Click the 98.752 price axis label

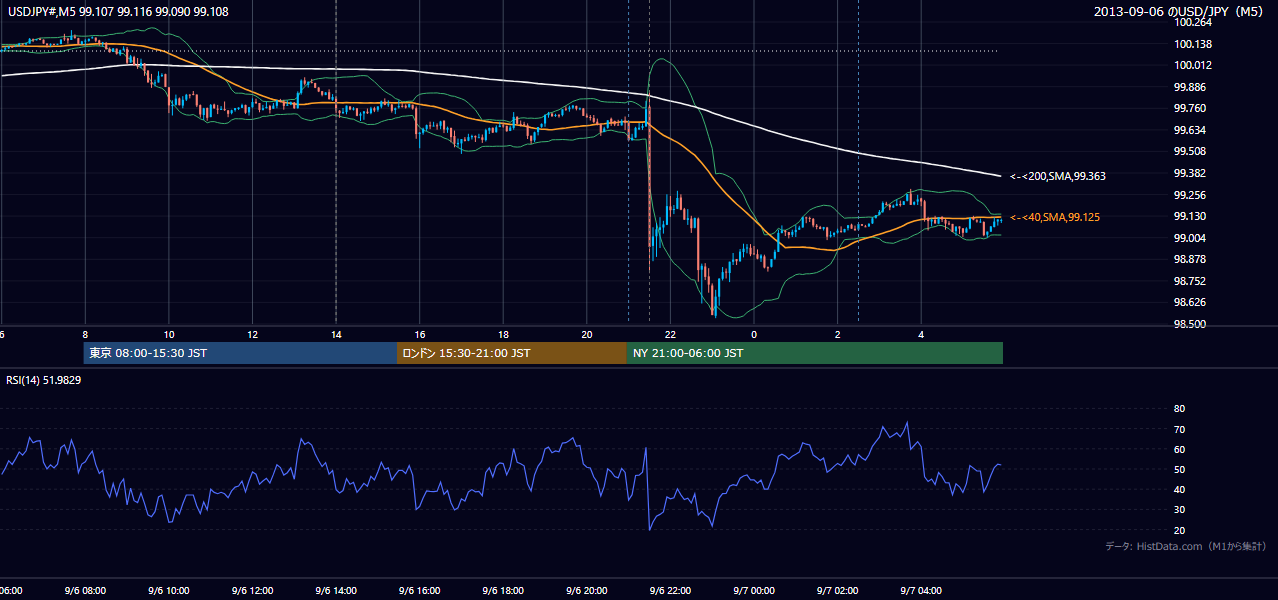1190,281
